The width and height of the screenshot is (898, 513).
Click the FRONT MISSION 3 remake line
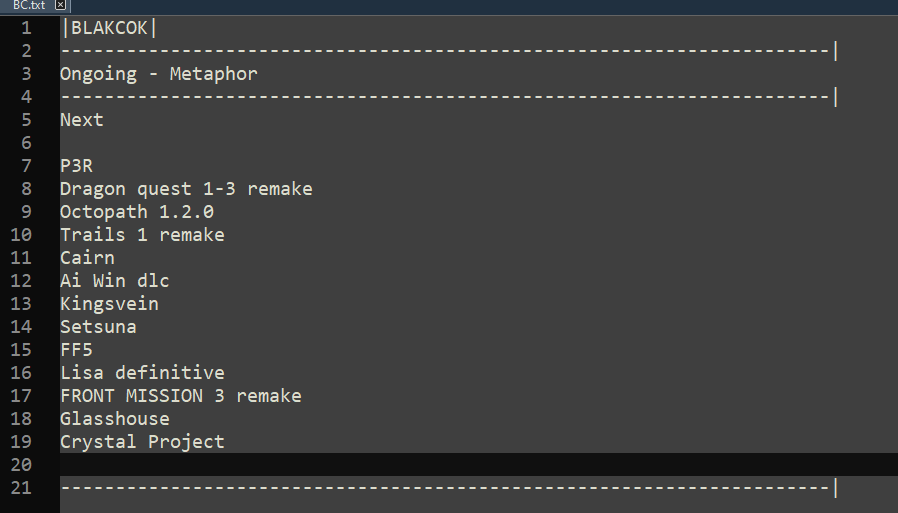click(181, 396)
